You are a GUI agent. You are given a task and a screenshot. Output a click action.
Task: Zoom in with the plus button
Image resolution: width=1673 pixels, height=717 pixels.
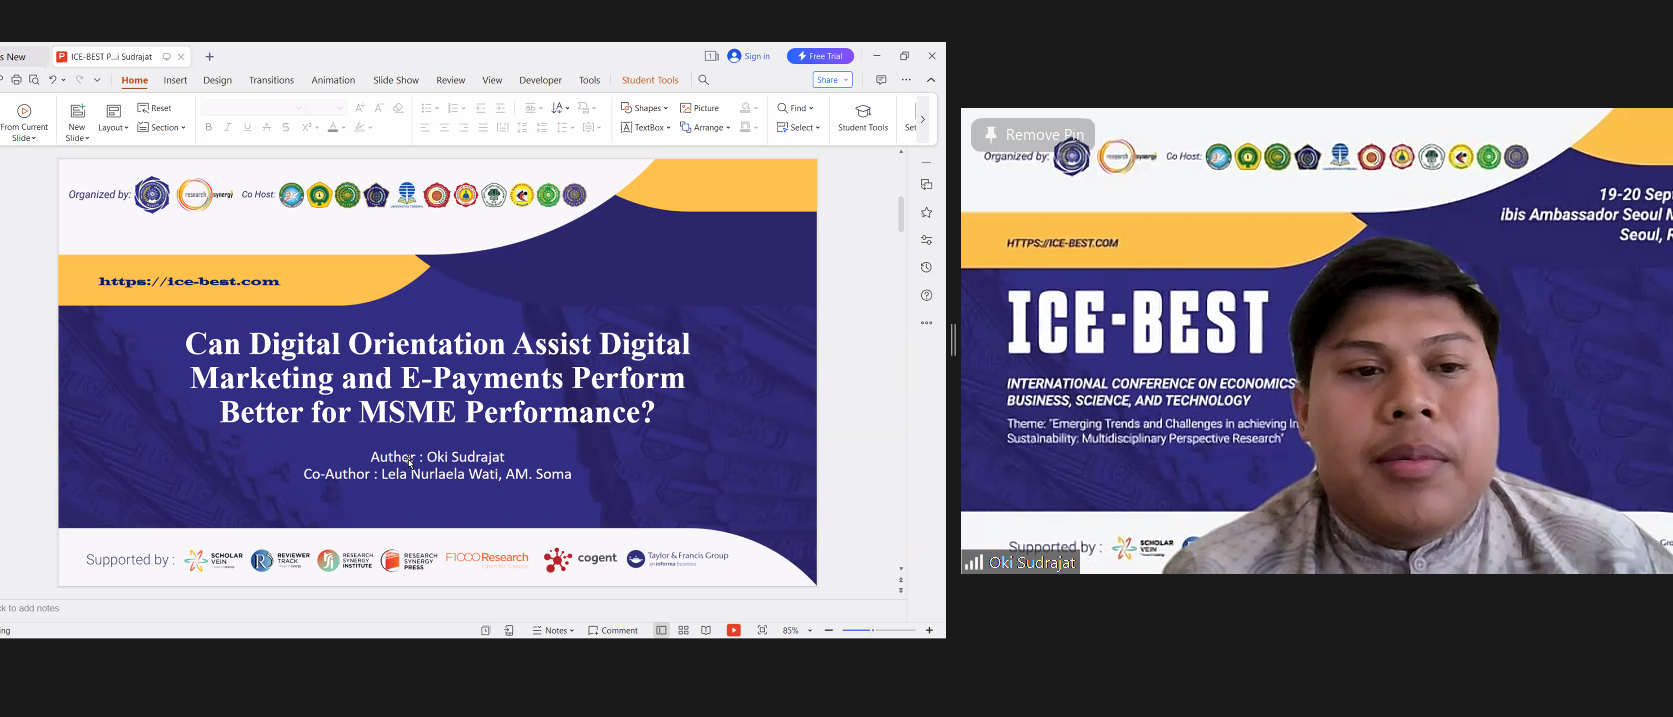click(x=929, y=630)
